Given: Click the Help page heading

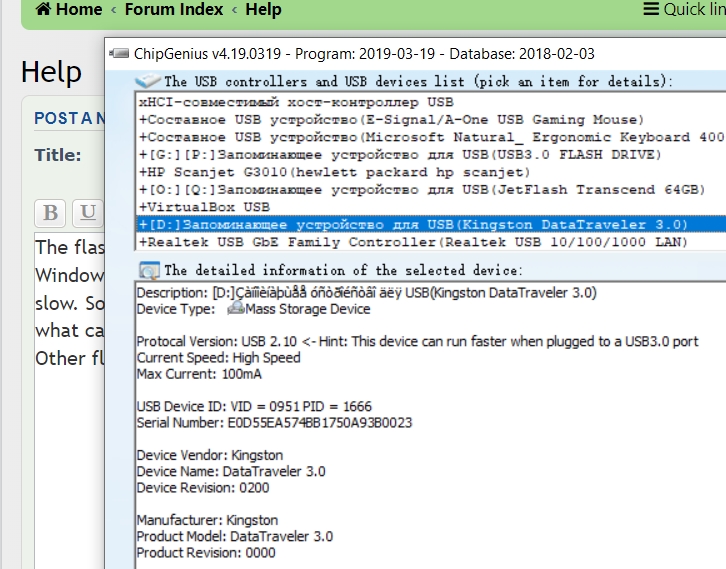Looking at the screenshot, I should [x=51, y=72].
